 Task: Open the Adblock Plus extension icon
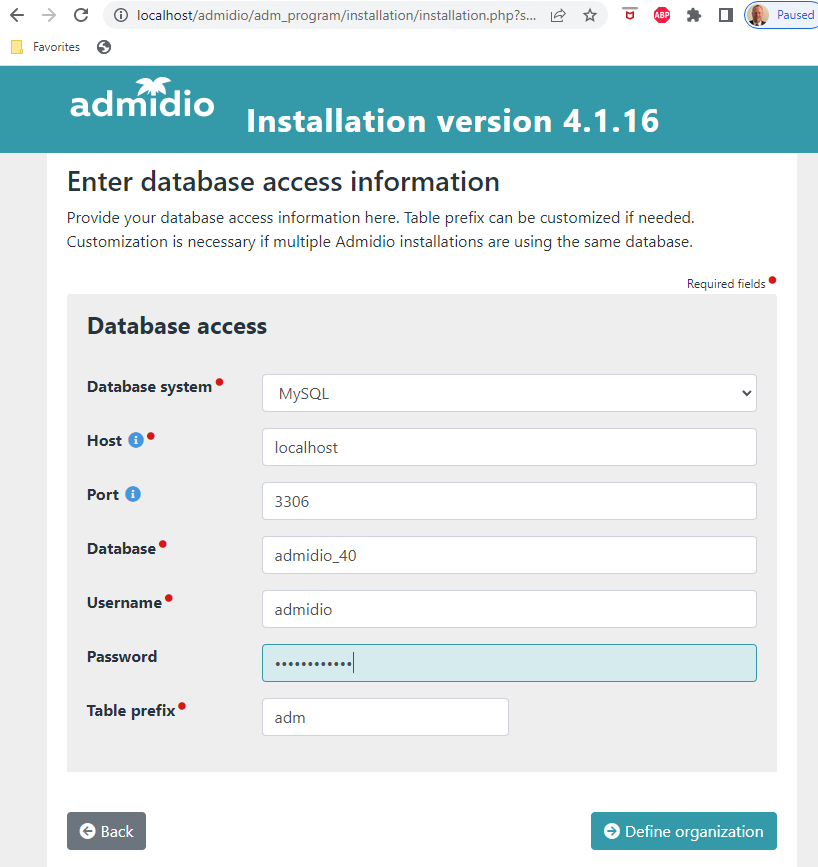661,14
